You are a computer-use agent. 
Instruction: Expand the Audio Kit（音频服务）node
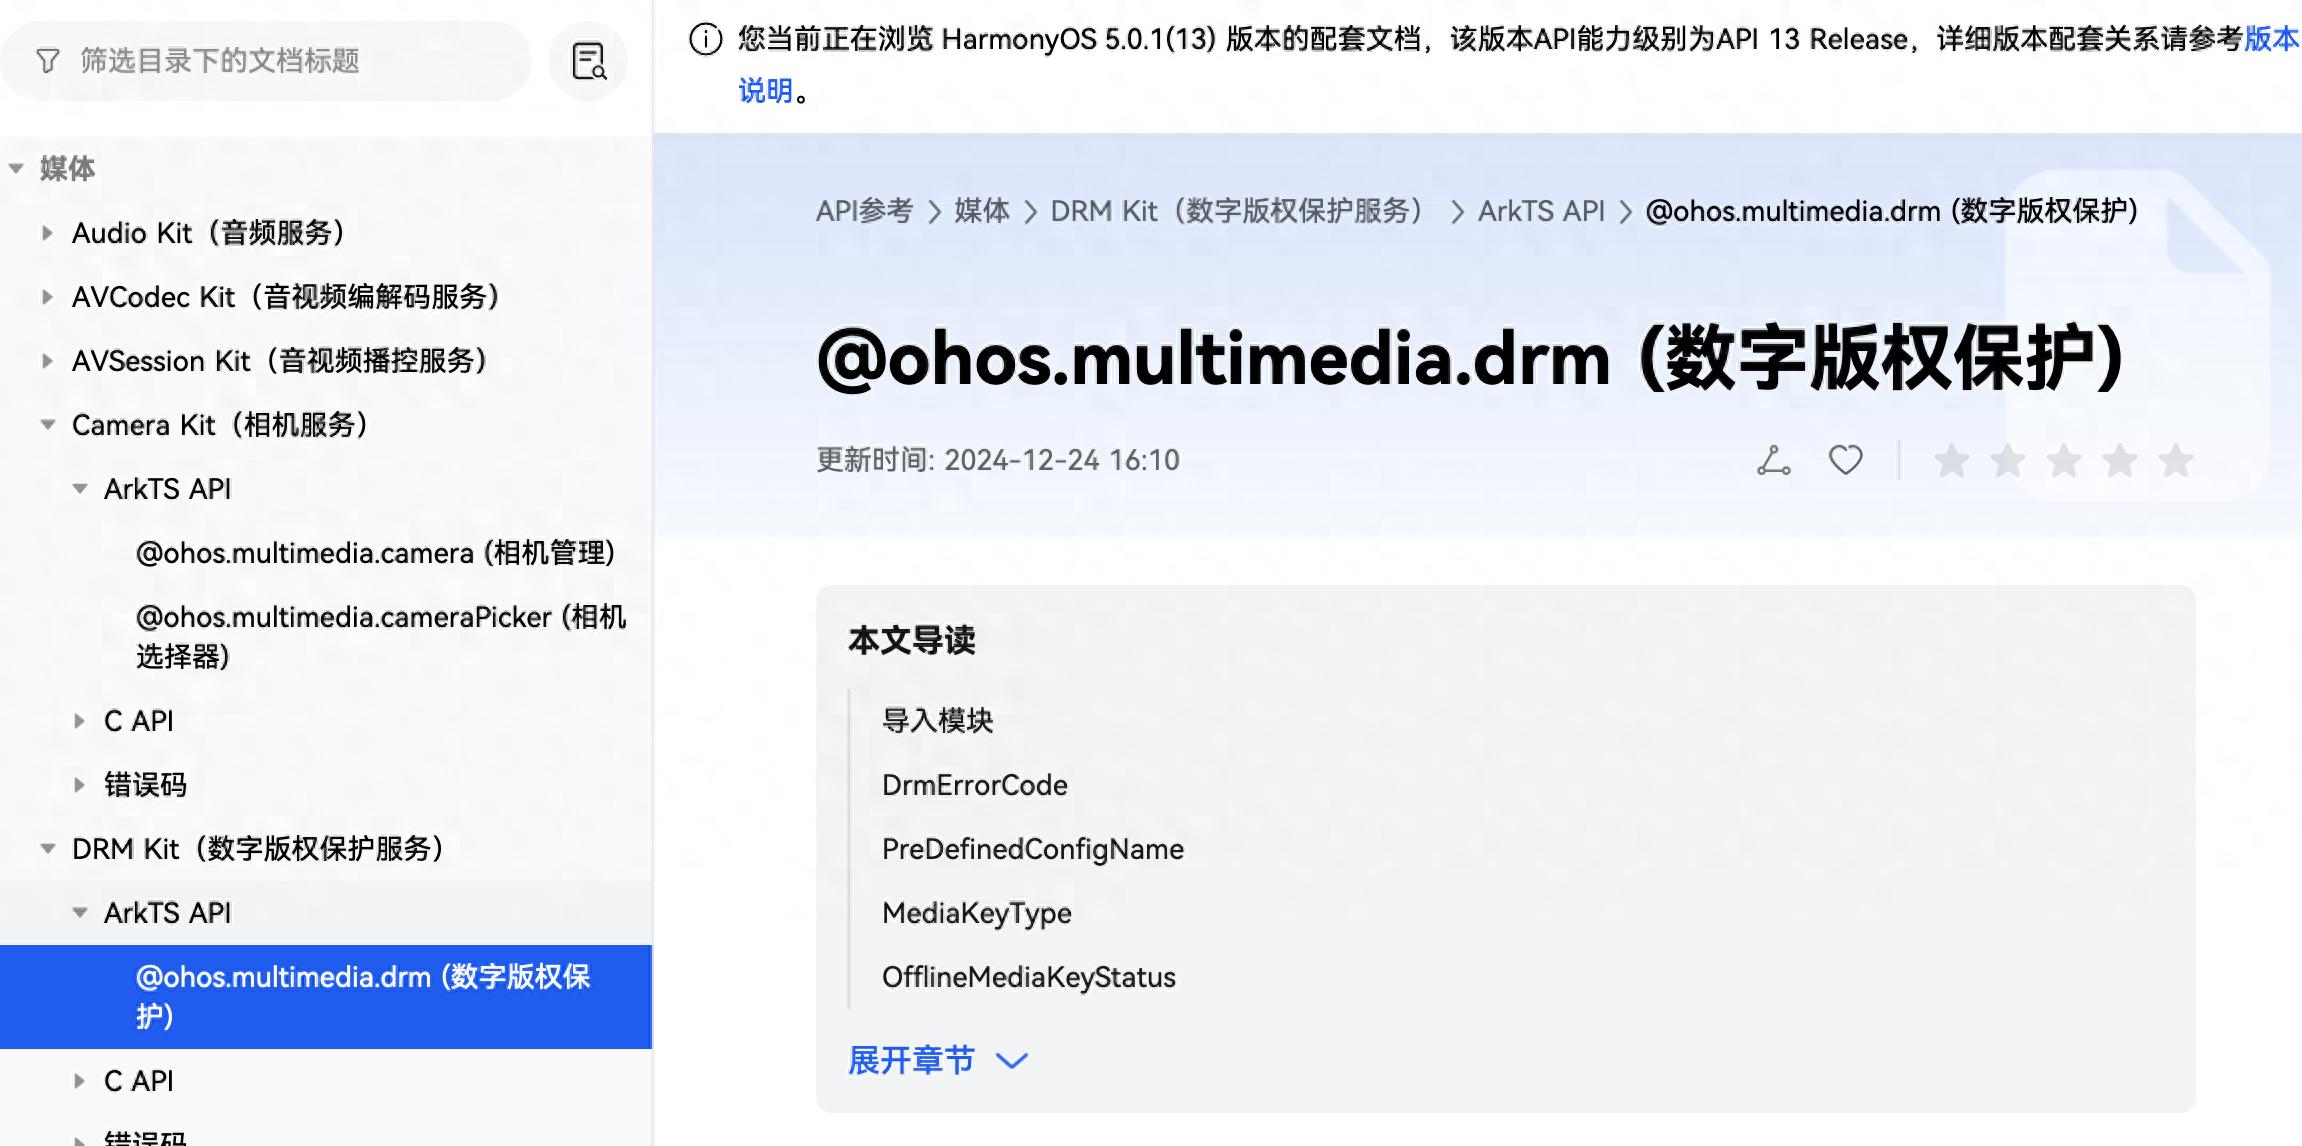click(46, 233)
